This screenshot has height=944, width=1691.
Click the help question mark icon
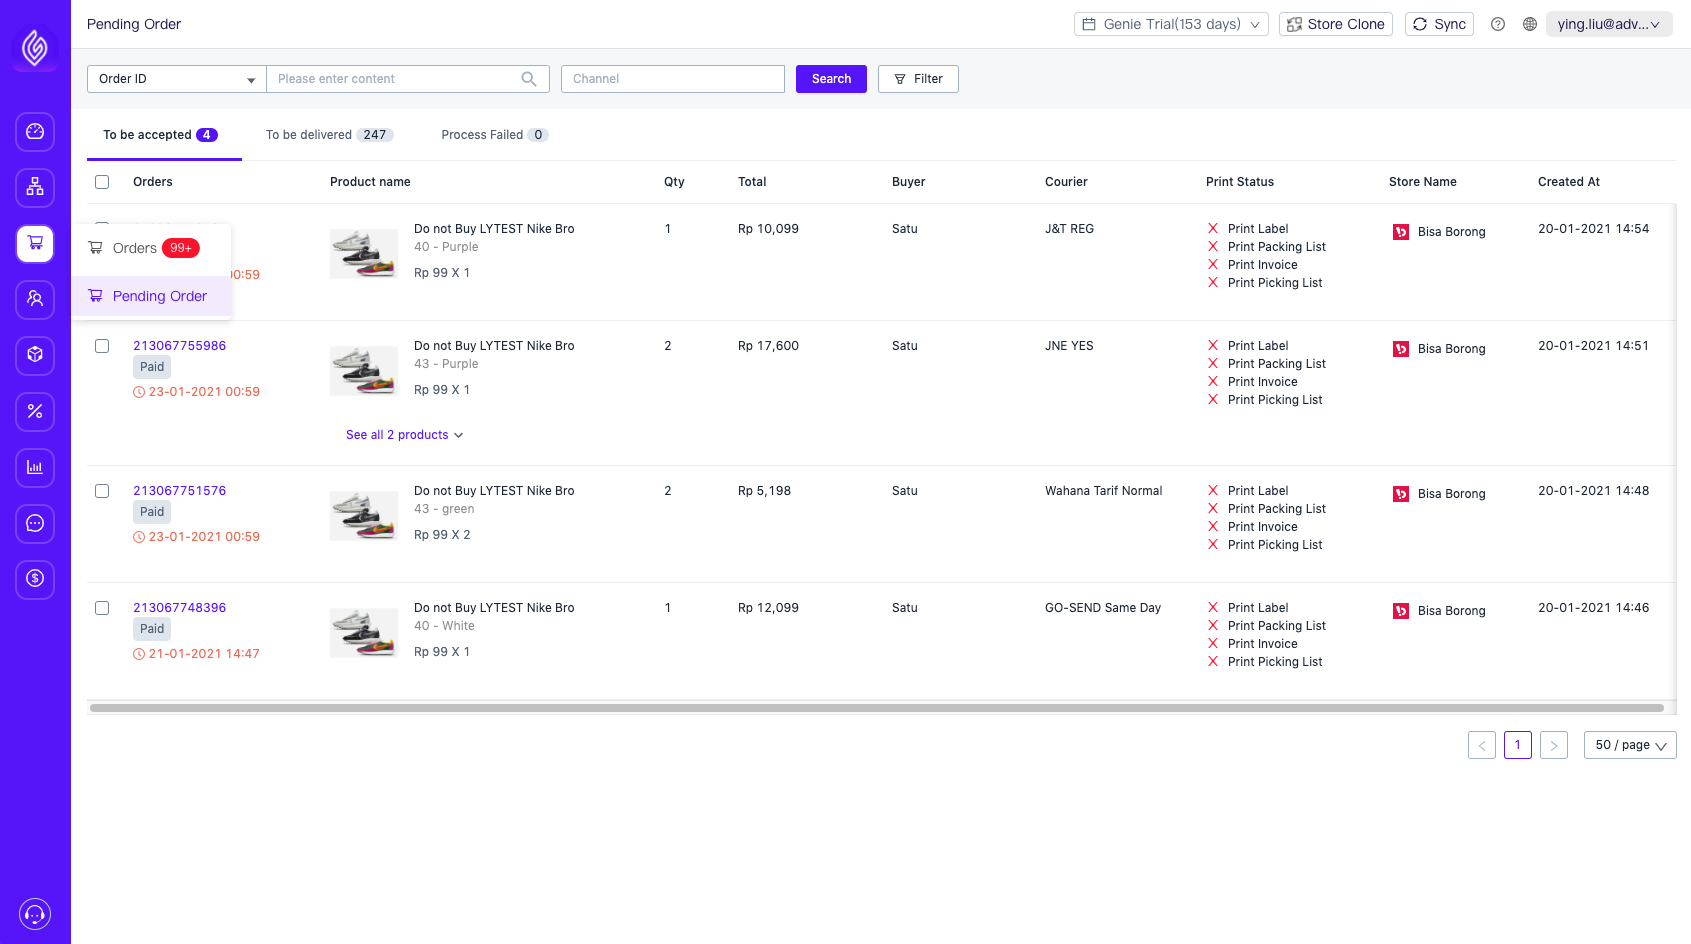(1497, 24)
